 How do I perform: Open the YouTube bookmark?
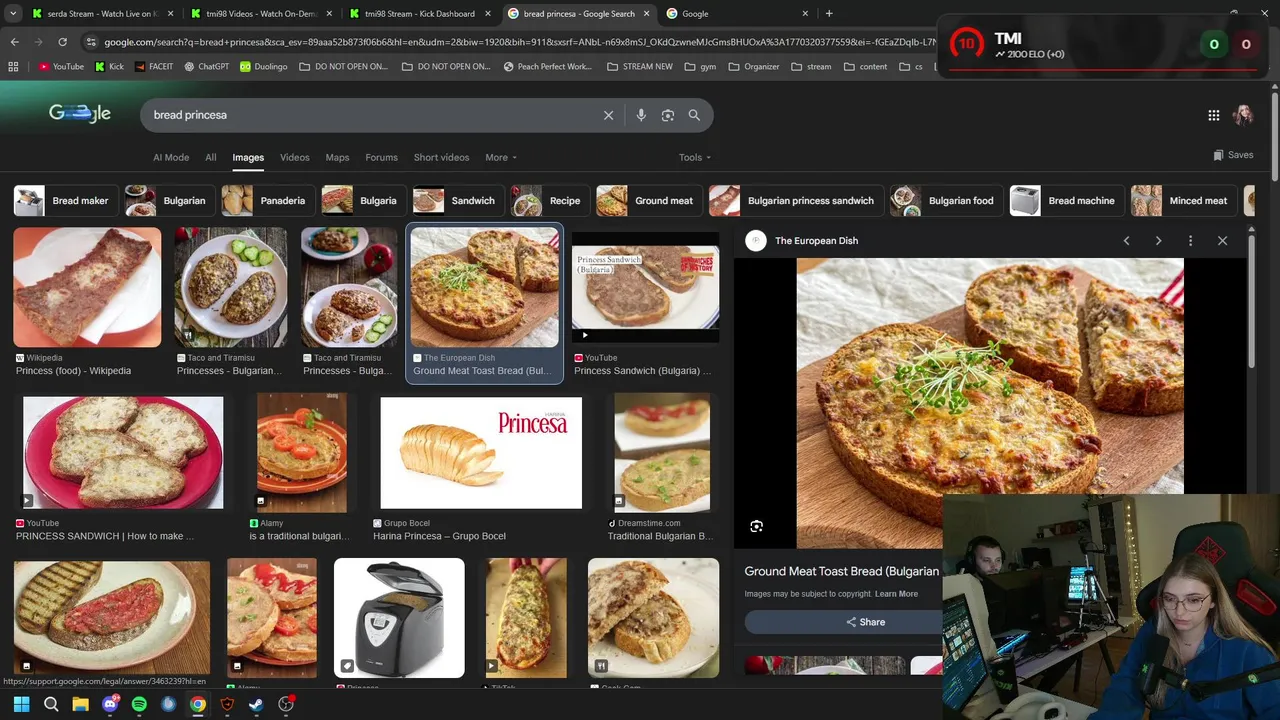pyautogui.click(x=61, y=67)
